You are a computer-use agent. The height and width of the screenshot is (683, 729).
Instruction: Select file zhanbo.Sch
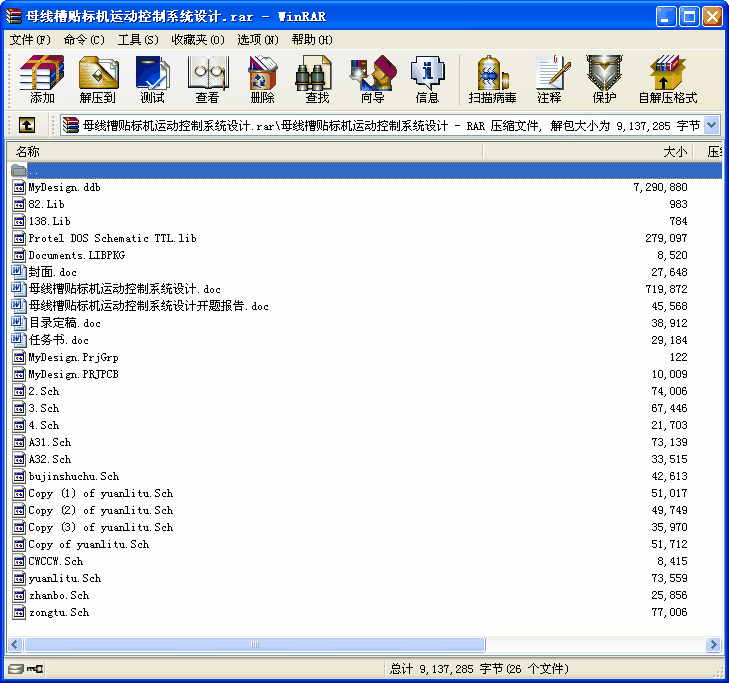59,596
